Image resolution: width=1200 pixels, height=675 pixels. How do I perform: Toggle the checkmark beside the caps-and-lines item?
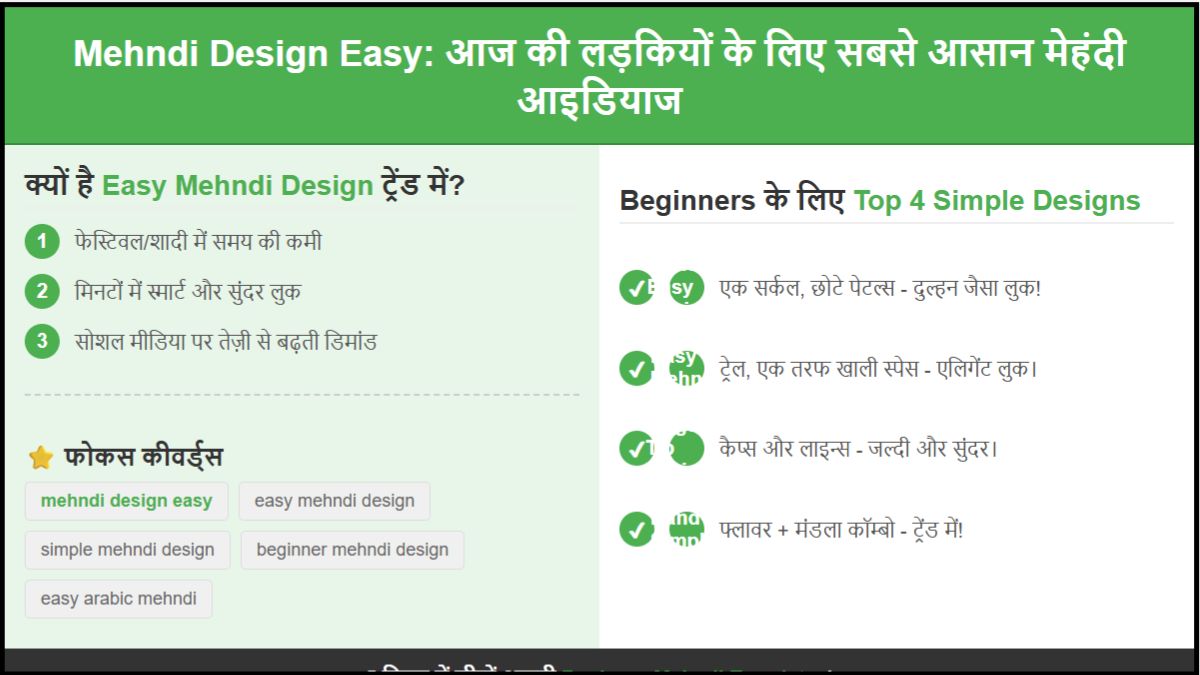[x=637, y=449]
